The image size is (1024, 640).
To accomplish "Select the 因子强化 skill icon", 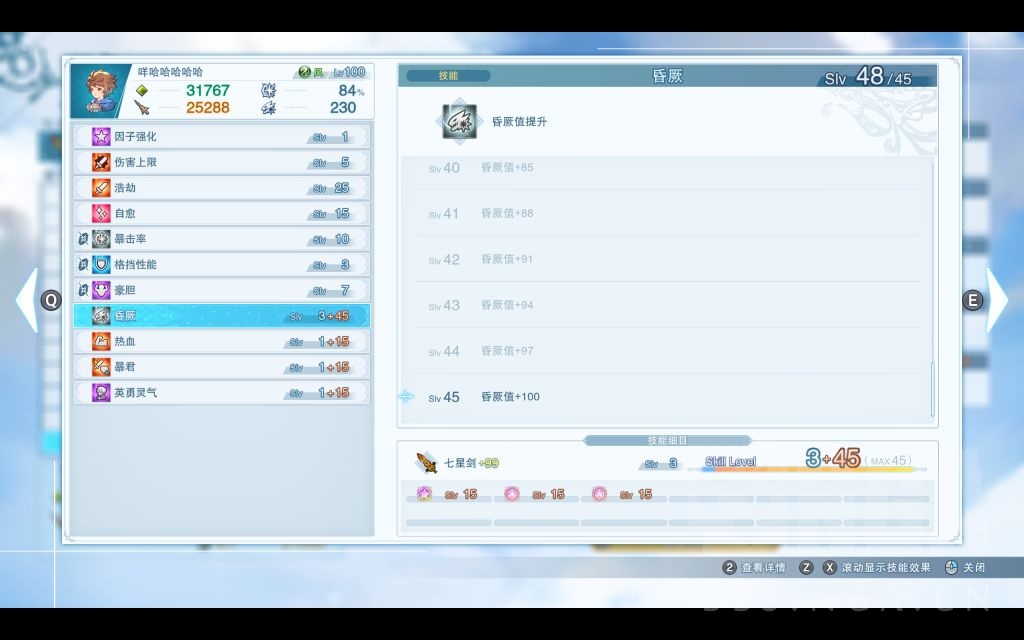I will pos(100,137).
